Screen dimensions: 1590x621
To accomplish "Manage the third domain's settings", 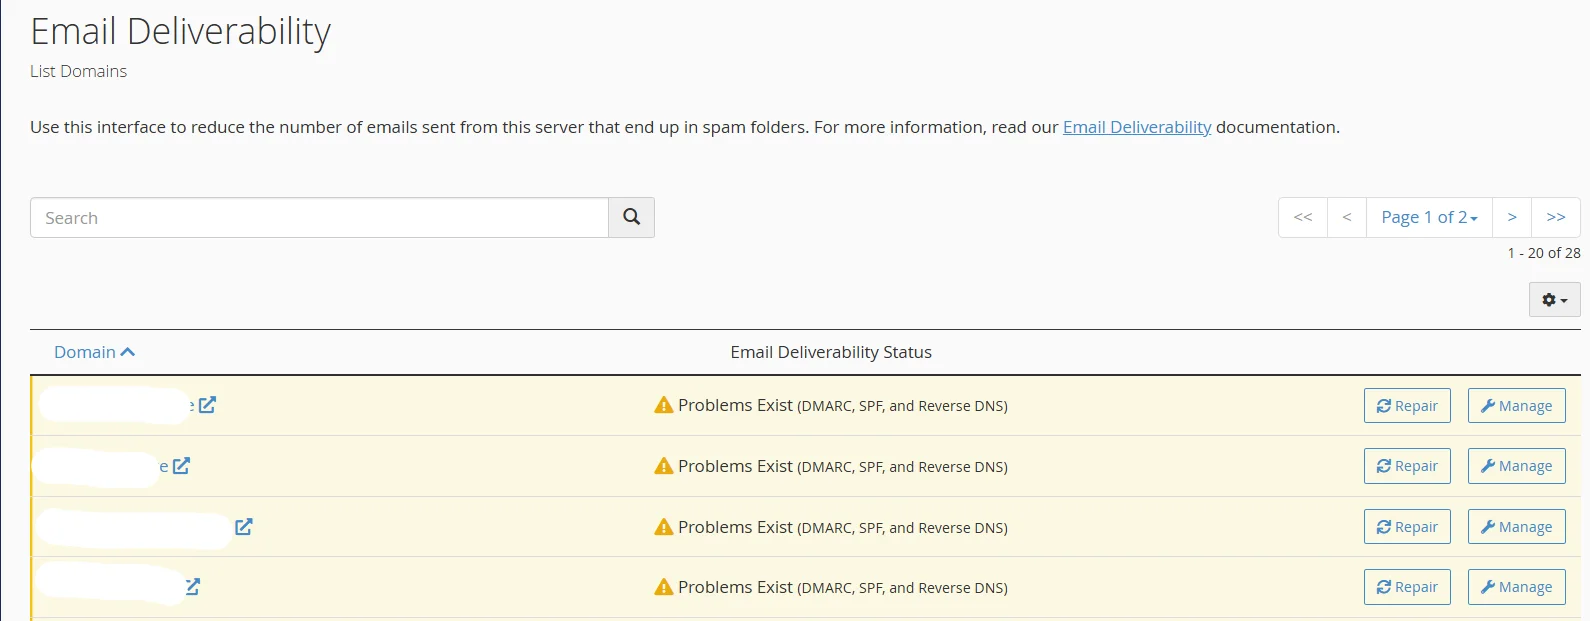I will [1516, 527].
